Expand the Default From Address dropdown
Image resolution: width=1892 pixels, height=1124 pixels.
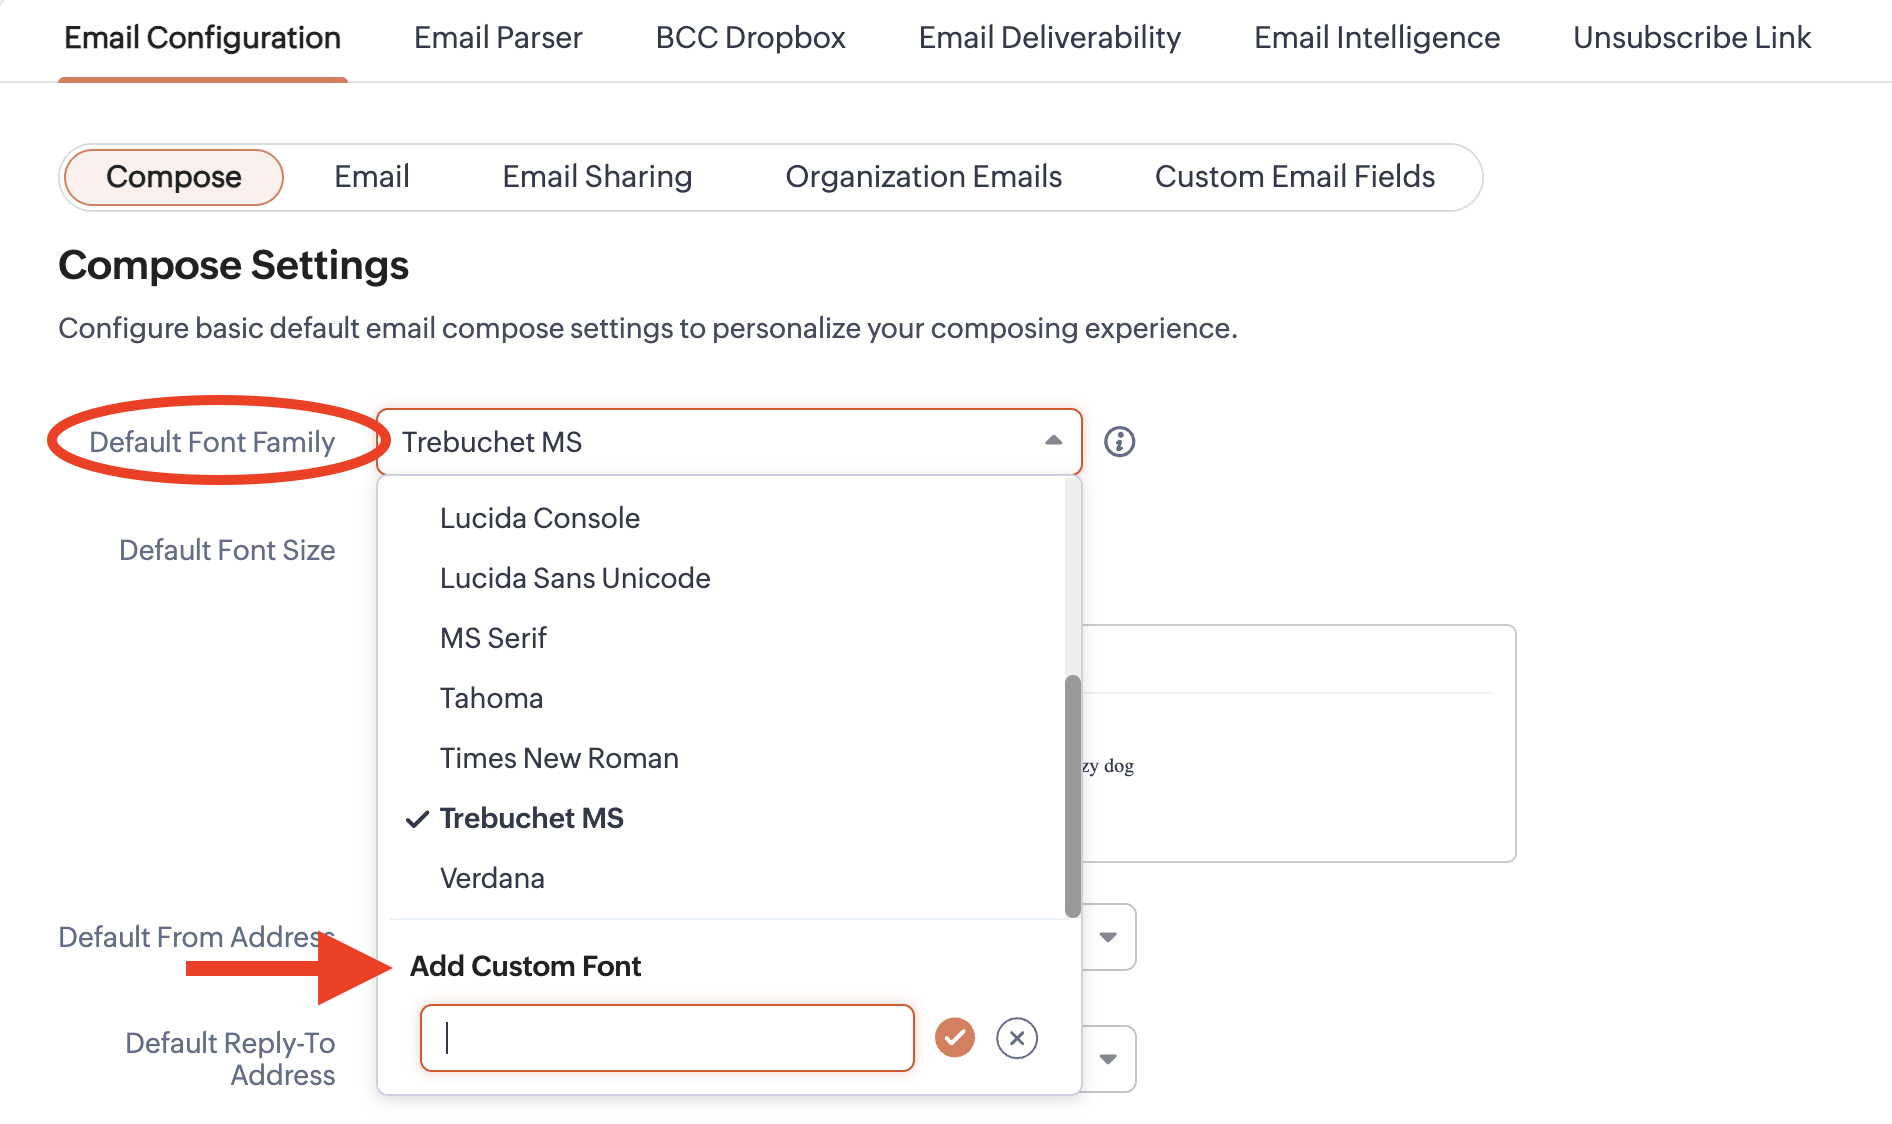(x=1108, y=937)
